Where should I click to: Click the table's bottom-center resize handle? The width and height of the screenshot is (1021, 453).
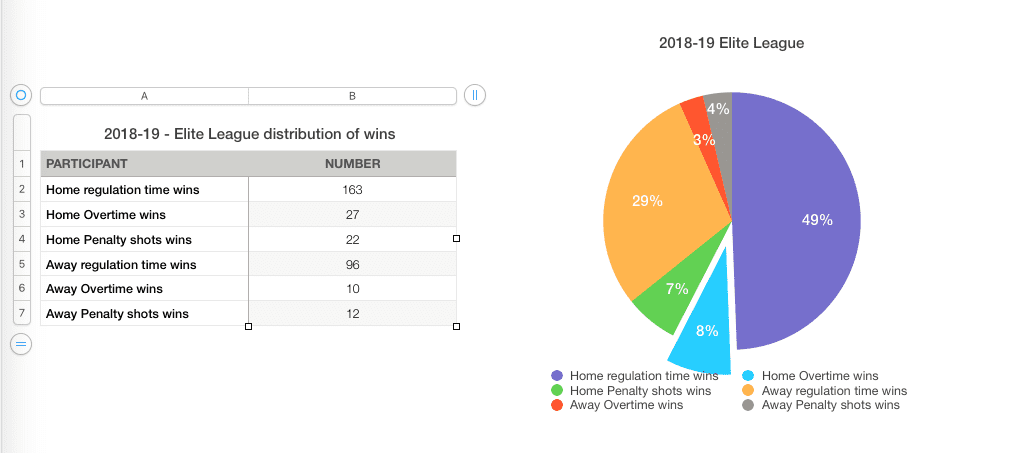248,327
